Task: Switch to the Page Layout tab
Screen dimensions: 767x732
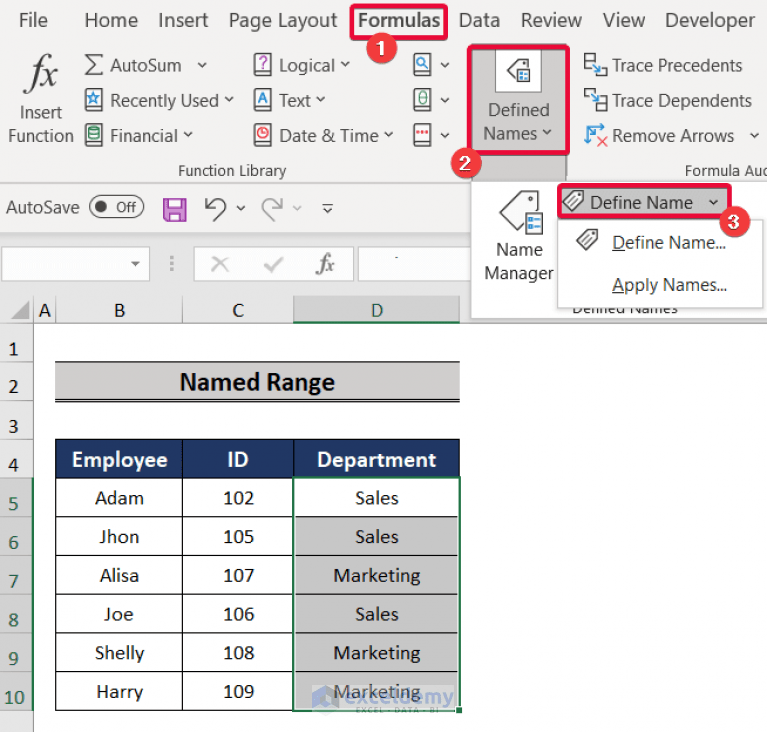Action: 283,21
